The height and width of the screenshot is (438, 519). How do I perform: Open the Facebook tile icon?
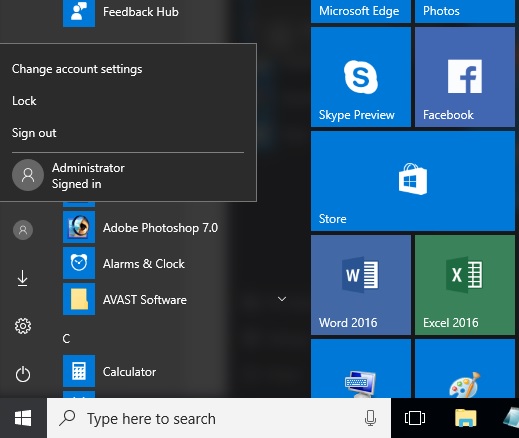(x=465, y=76)
